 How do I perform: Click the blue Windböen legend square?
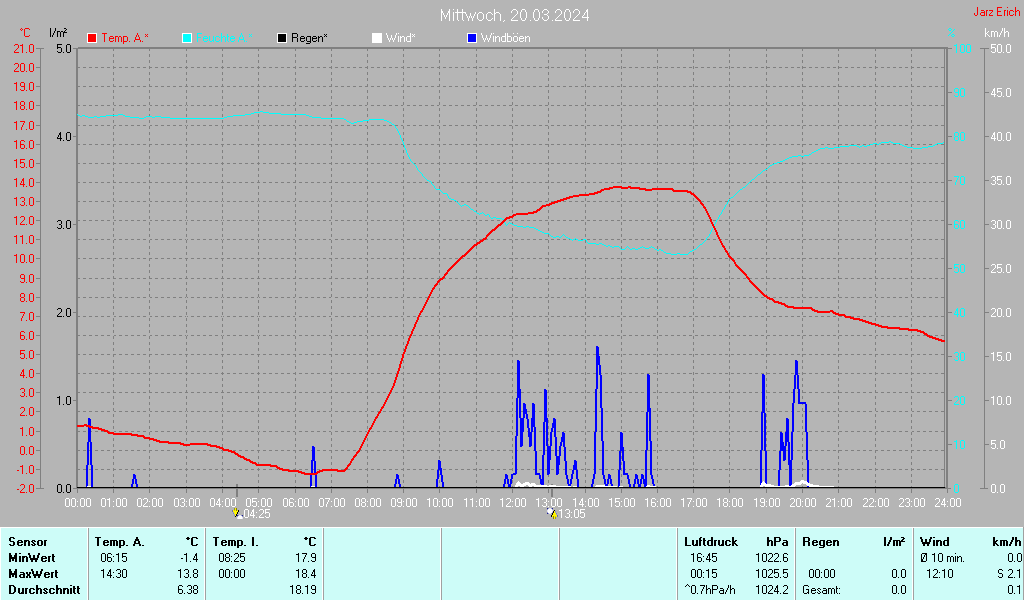pyautogui.click(x=472, y=38)
